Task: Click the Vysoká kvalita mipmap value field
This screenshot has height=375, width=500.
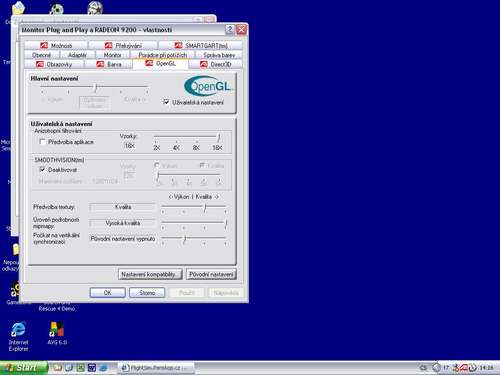Action: pos(122,223)
